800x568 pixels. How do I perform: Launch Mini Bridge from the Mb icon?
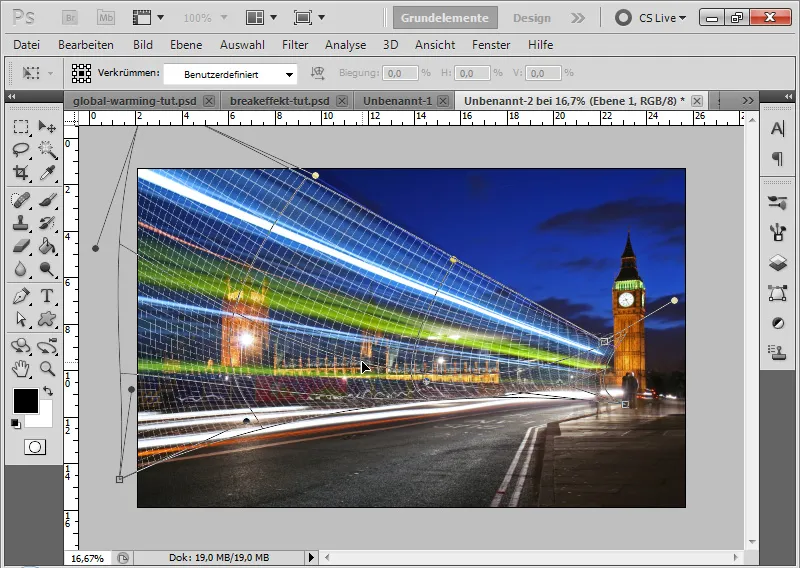point(106,18)
